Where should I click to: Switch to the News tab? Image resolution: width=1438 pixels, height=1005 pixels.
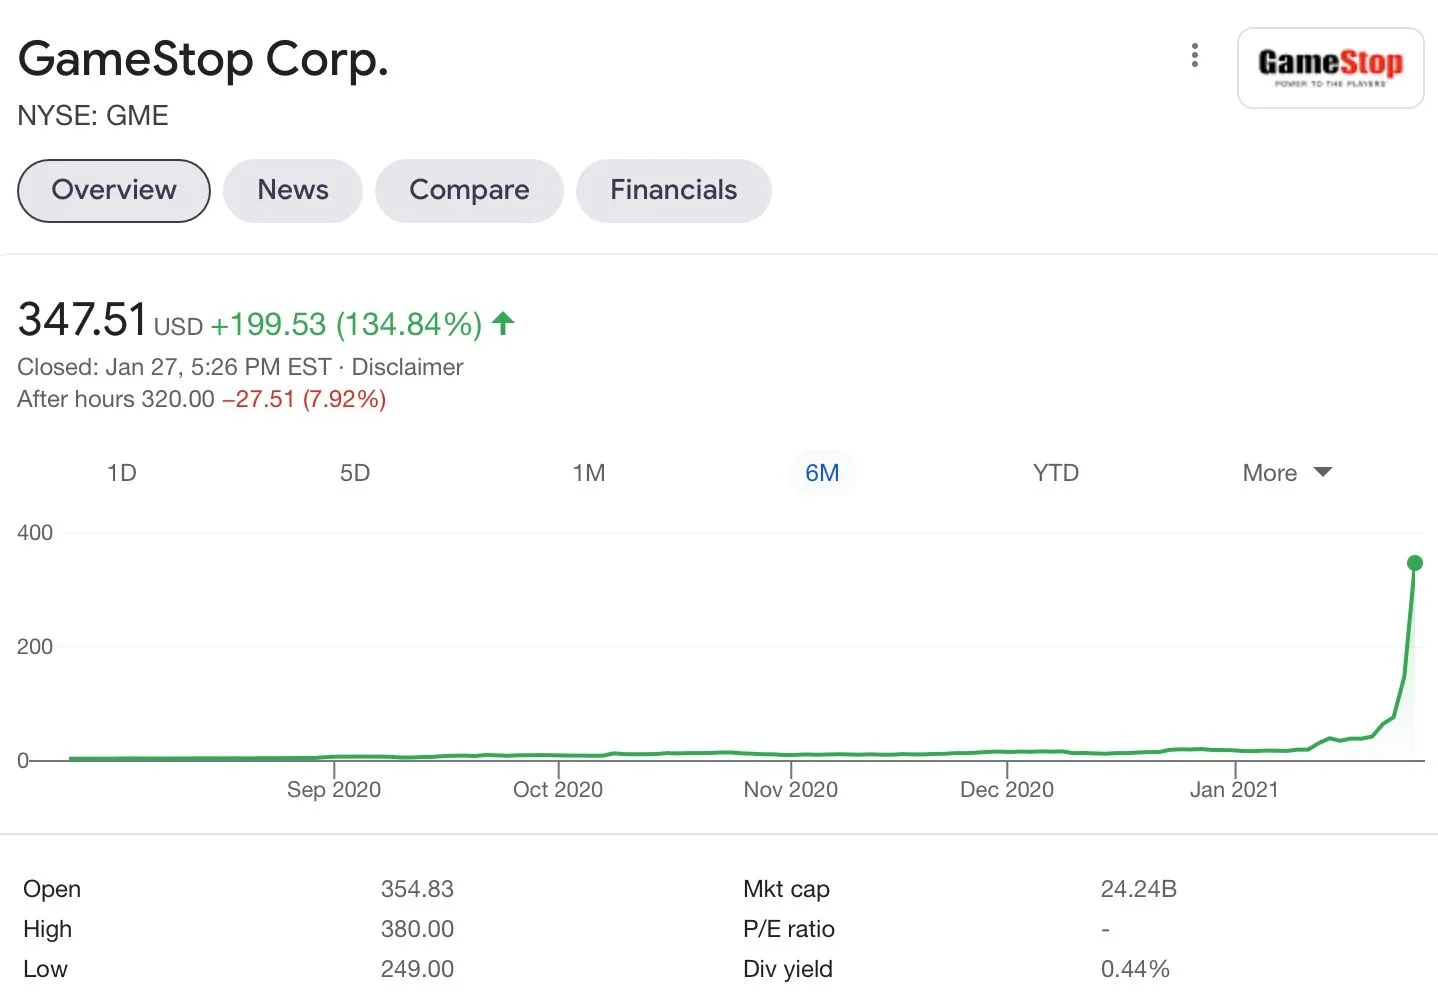point(292,190)
